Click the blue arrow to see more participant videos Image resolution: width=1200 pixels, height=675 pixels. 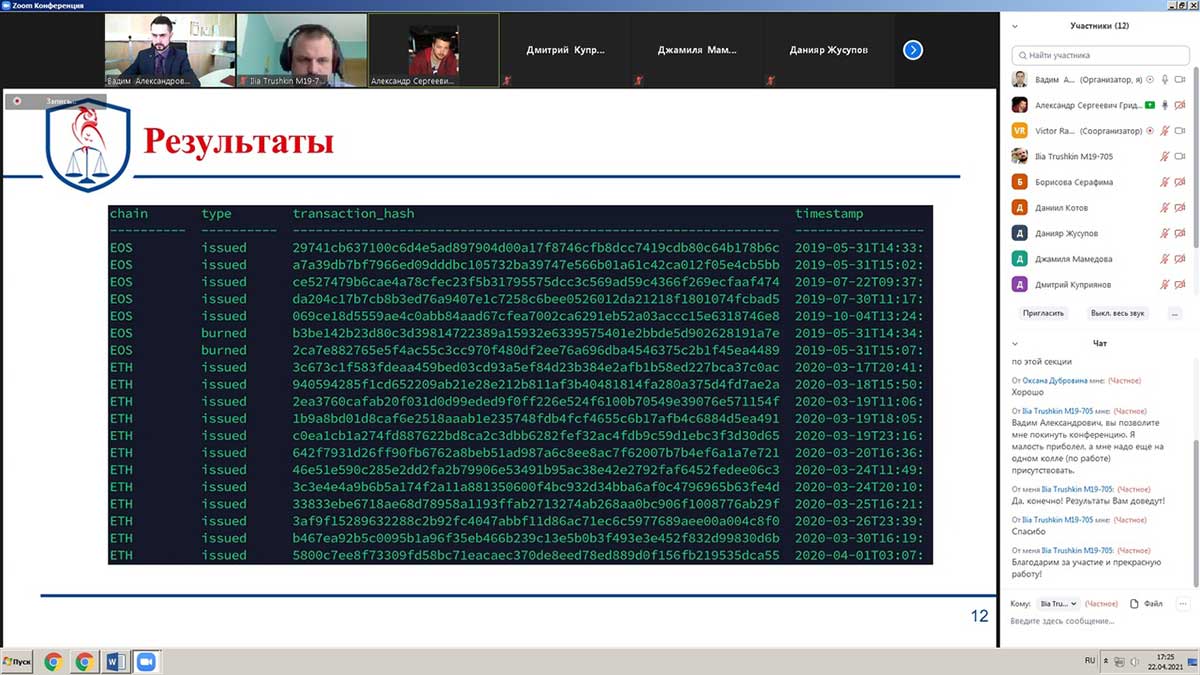coord(912,50)
